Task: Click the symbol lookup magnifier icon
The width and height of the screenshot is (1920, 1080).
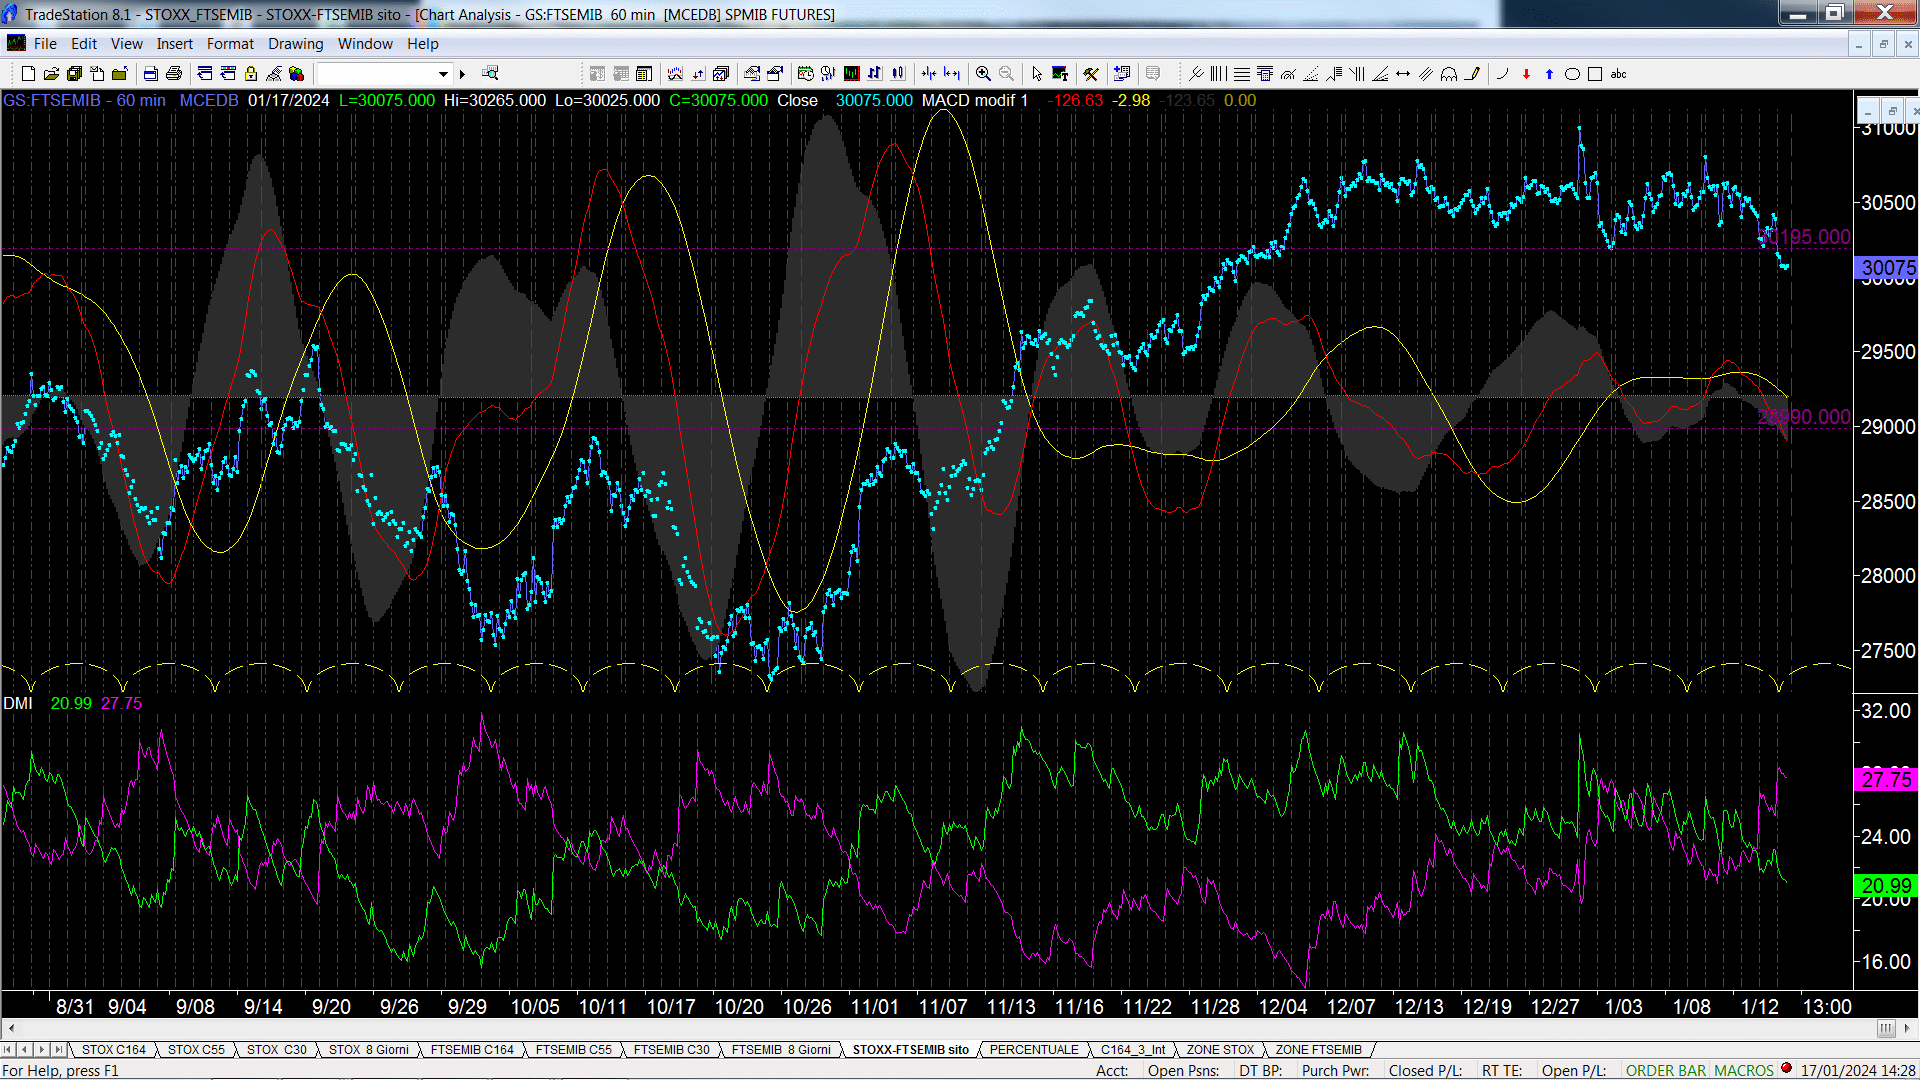Action: coord(490,74)
